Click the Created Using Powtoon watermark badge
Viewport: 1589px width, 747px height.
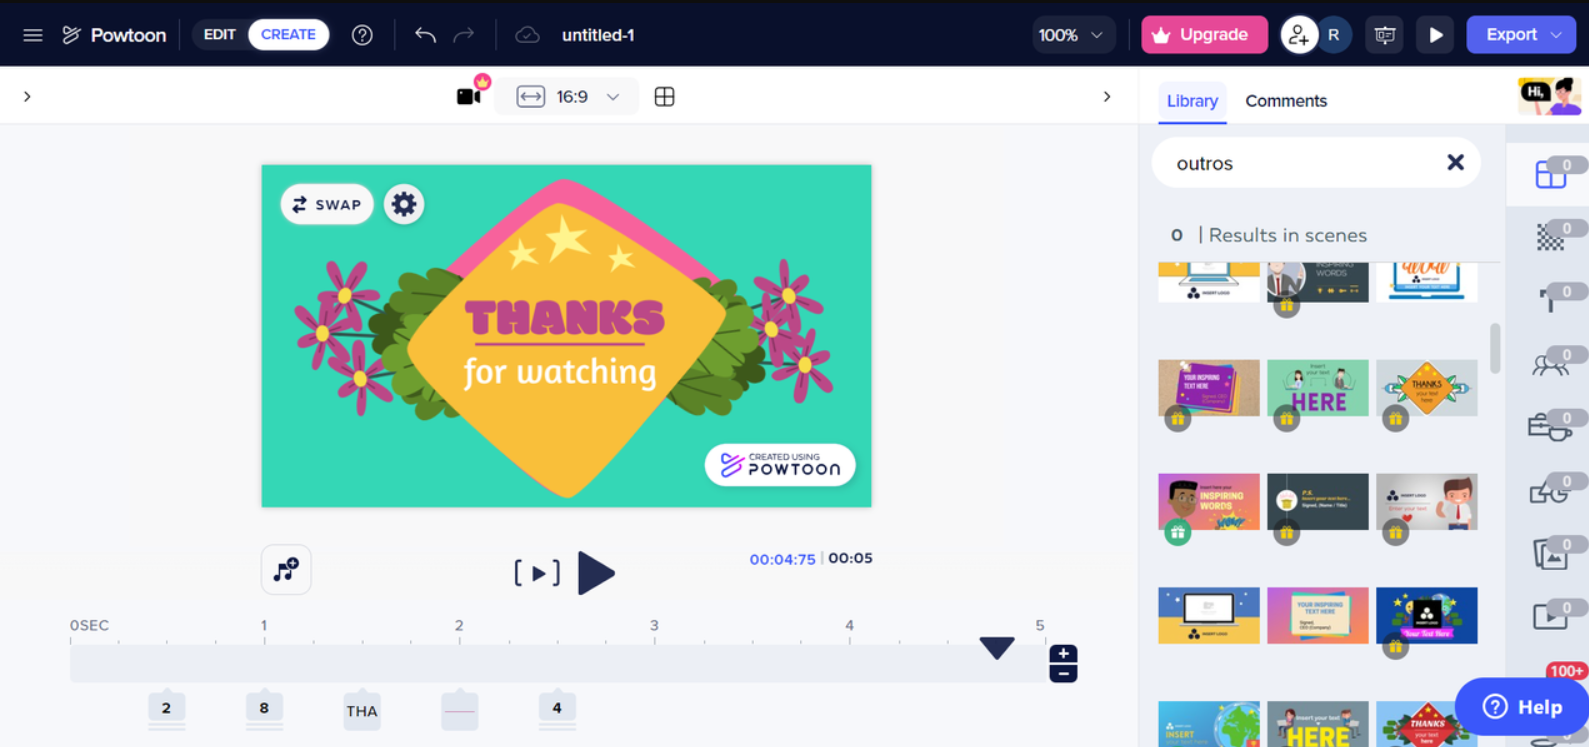[x=780, y=465]
